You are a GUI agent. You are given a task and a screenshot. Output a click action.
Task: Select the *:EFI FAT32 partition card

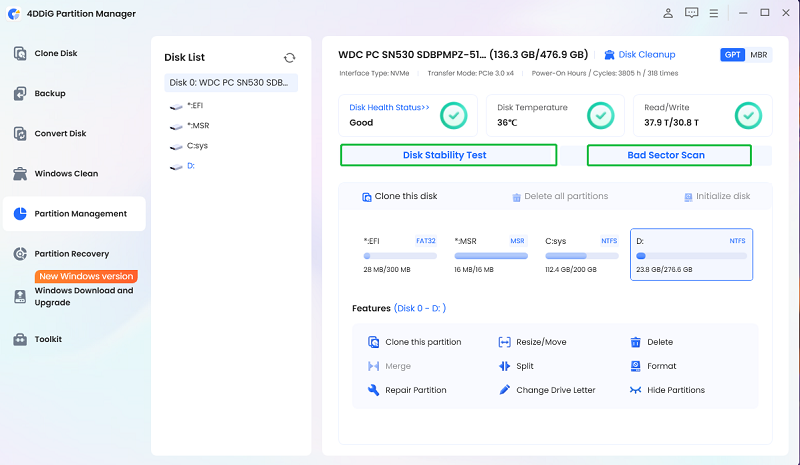click(400, 254)
